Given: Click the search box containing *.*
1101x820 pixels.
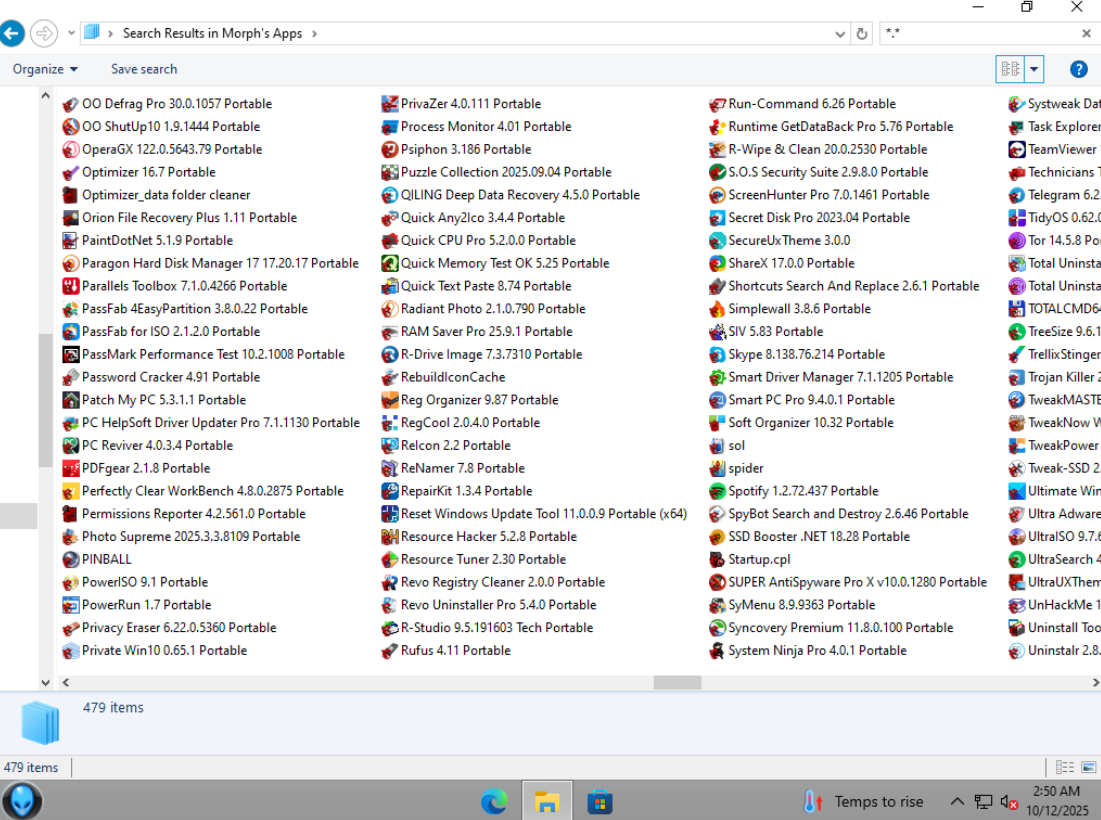Looking at the screenshot, I should [980, 33].
